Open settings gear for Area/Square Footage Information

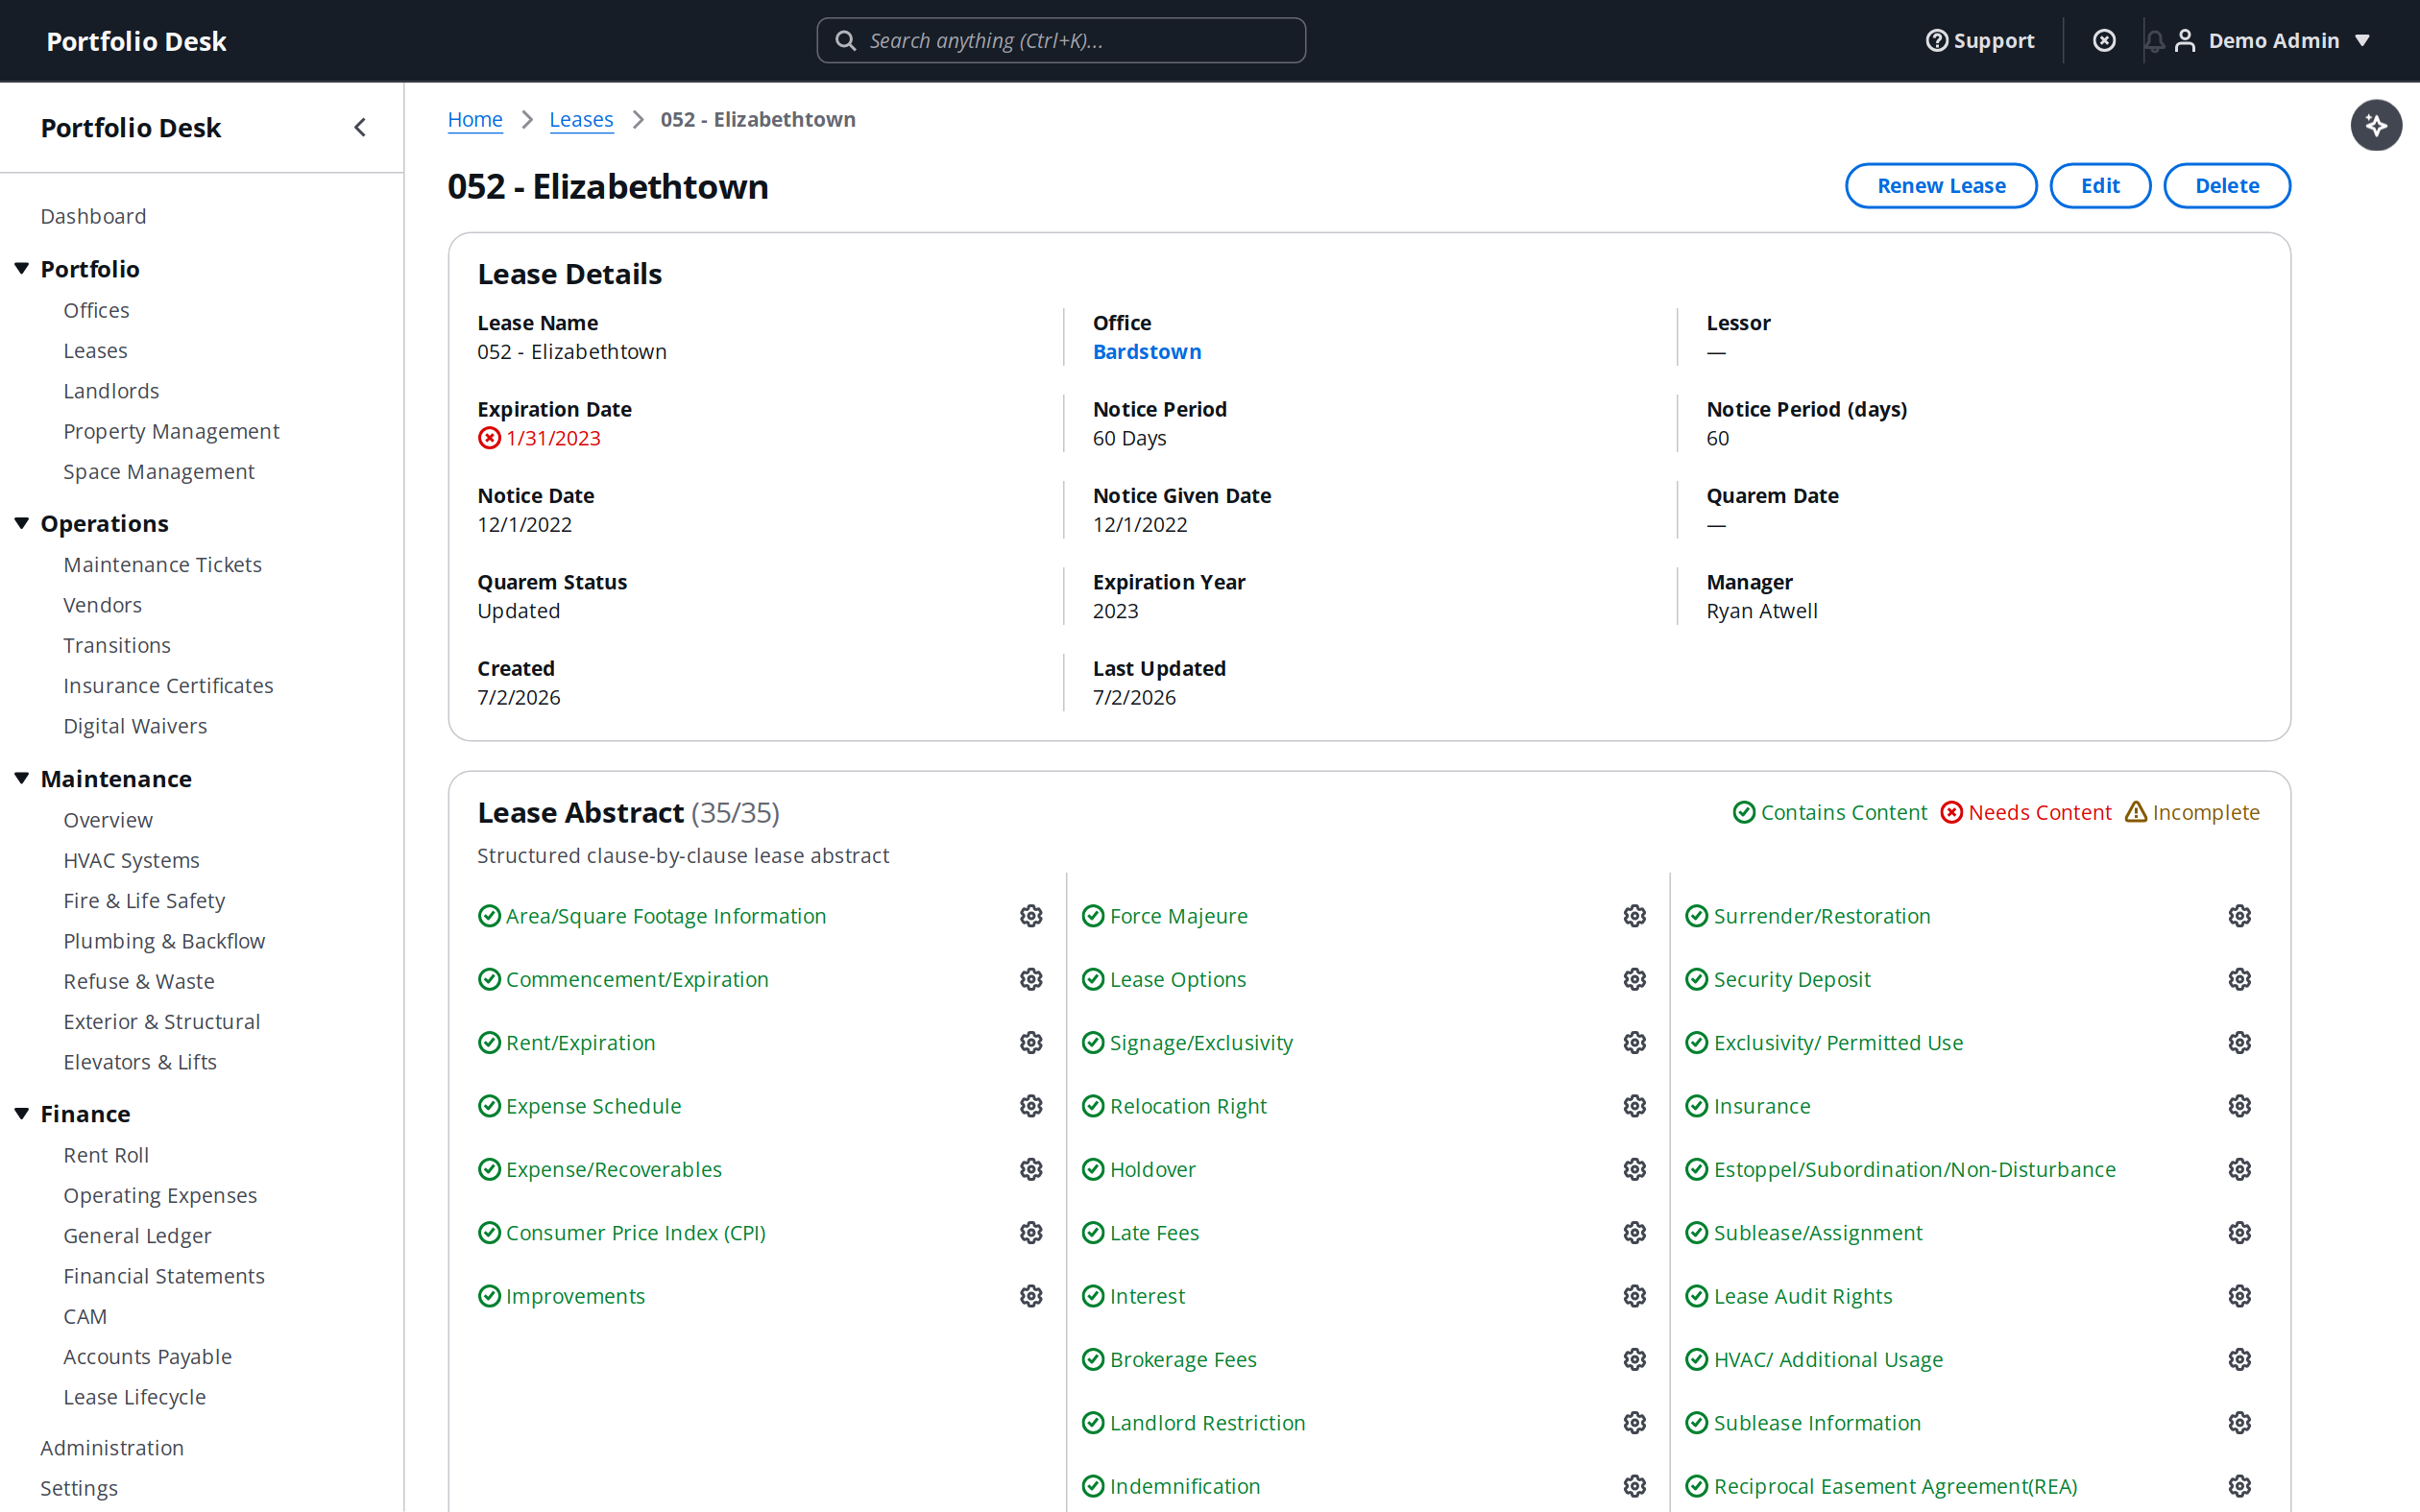(1031, 916)
